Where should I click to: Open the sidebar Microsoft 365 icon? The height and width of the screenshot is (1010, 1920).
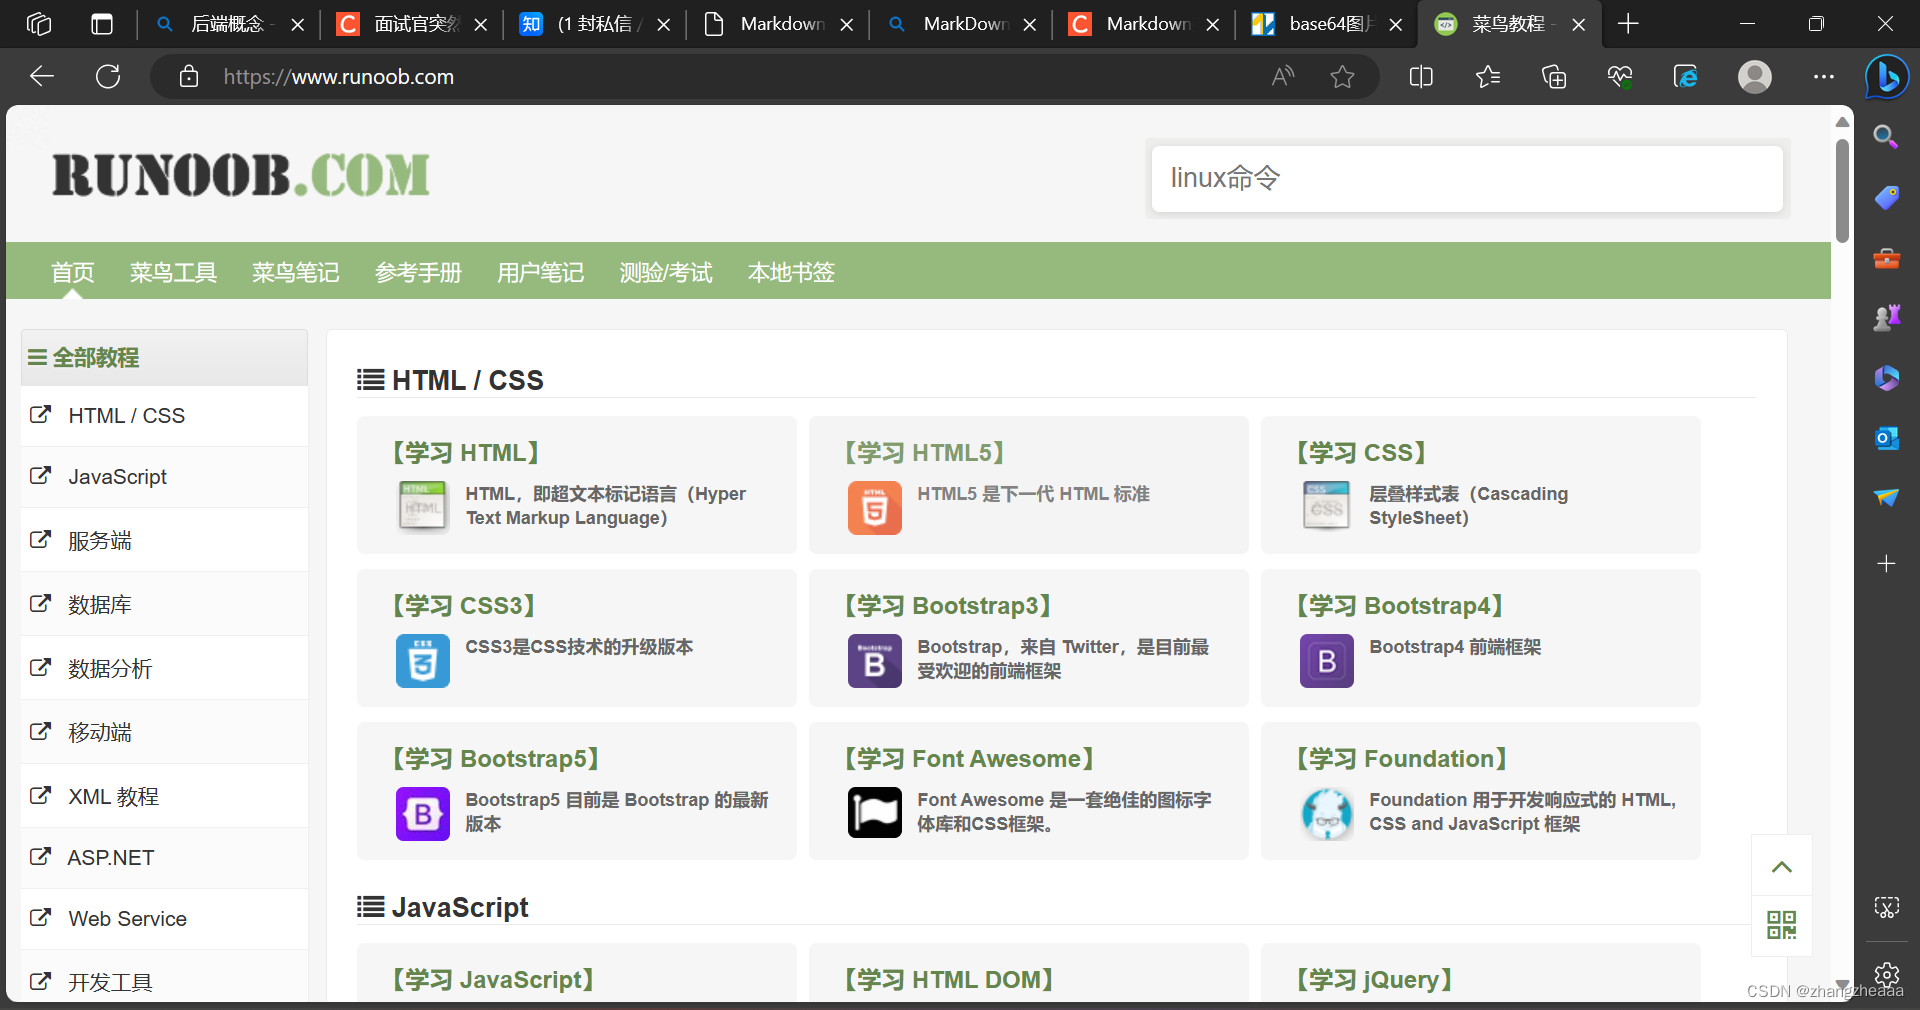(x=1886, y=378)
